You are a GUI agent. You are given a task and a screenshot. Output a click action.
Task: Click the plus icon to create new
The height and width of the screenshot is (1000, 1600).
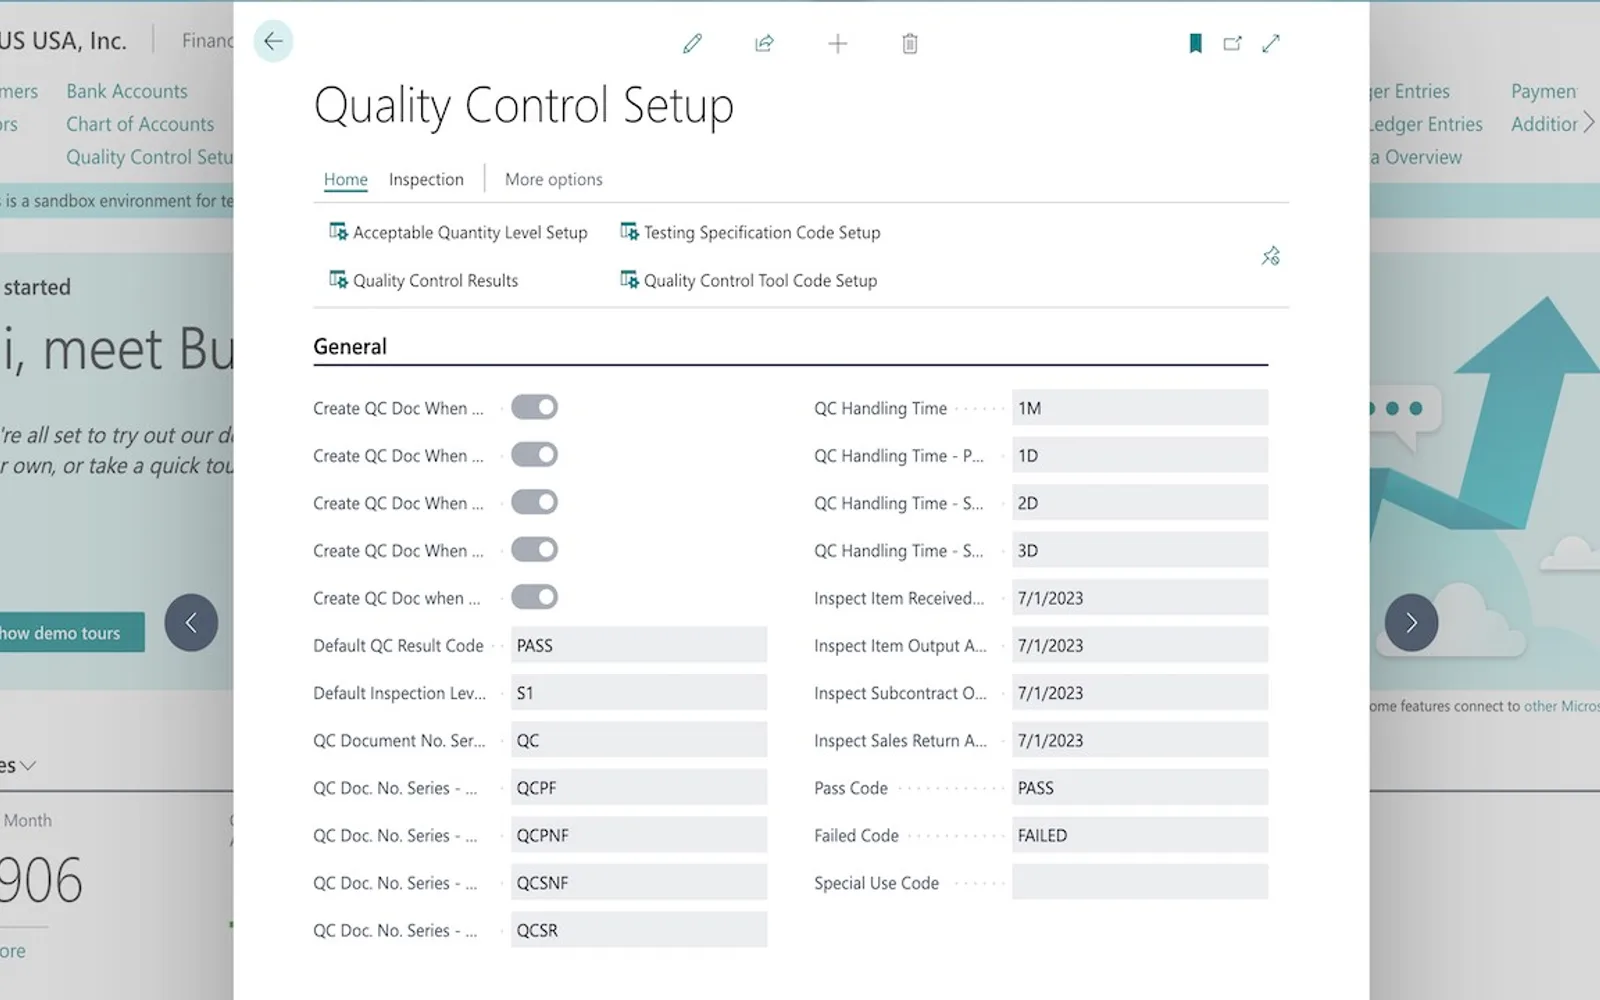[x=838, y=43]
